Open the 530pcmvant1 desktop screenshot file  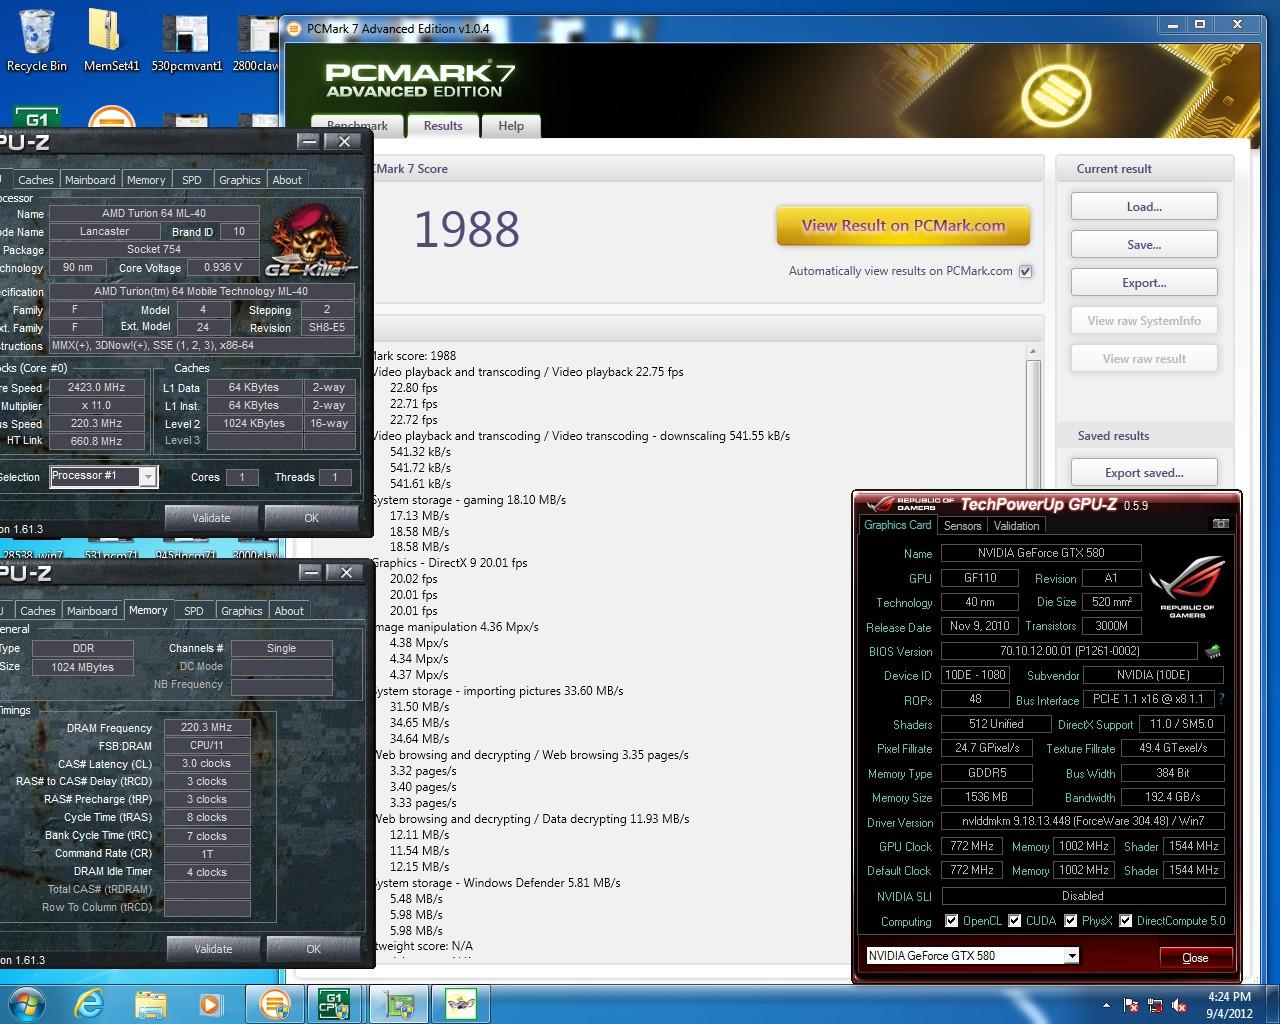(186, 40)
